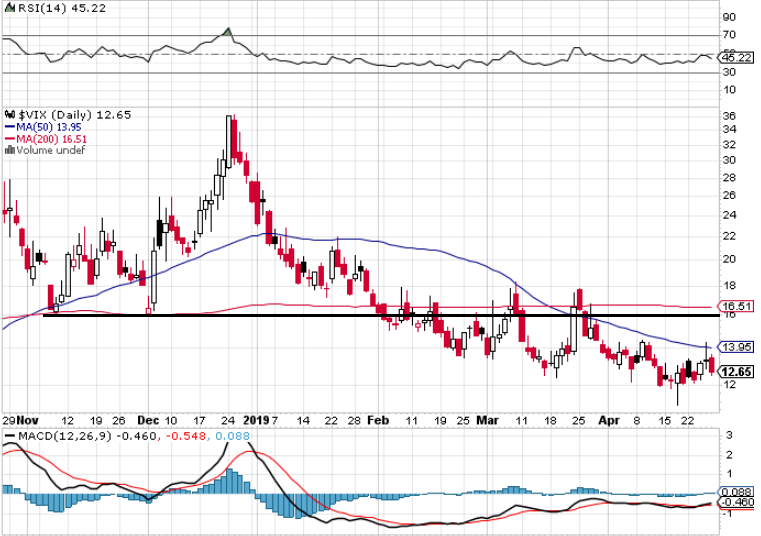Select the MA(200) red line swatch

[x=10, y=139]
